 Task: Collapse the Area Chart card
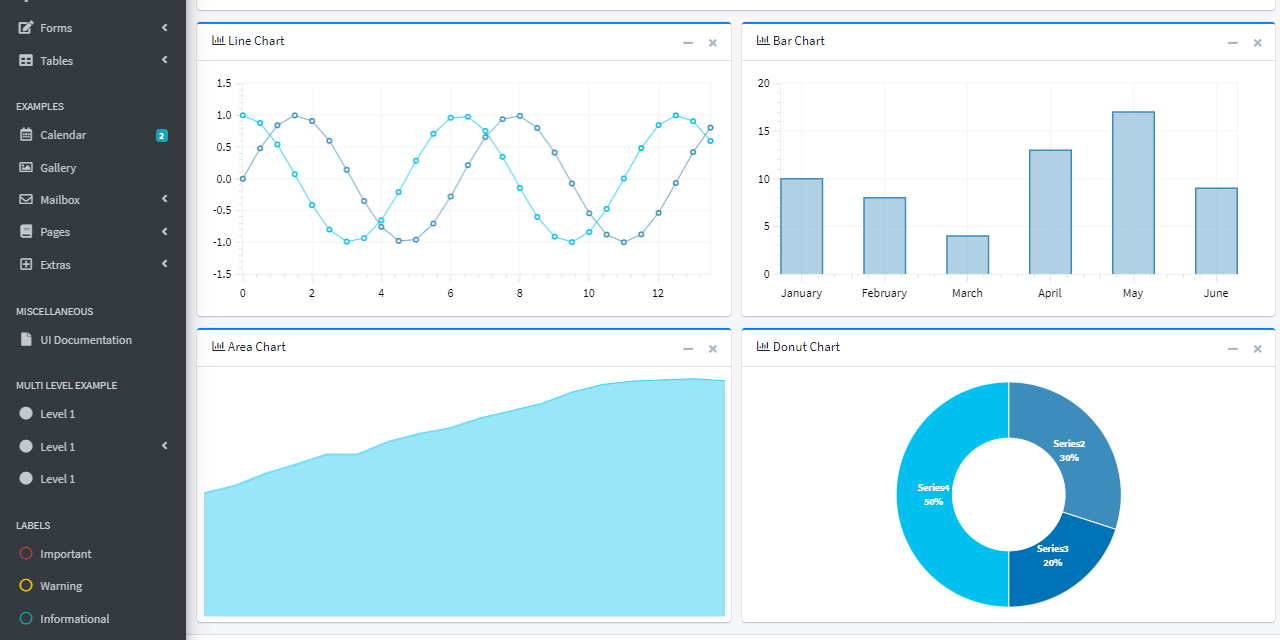pos(688,348)
